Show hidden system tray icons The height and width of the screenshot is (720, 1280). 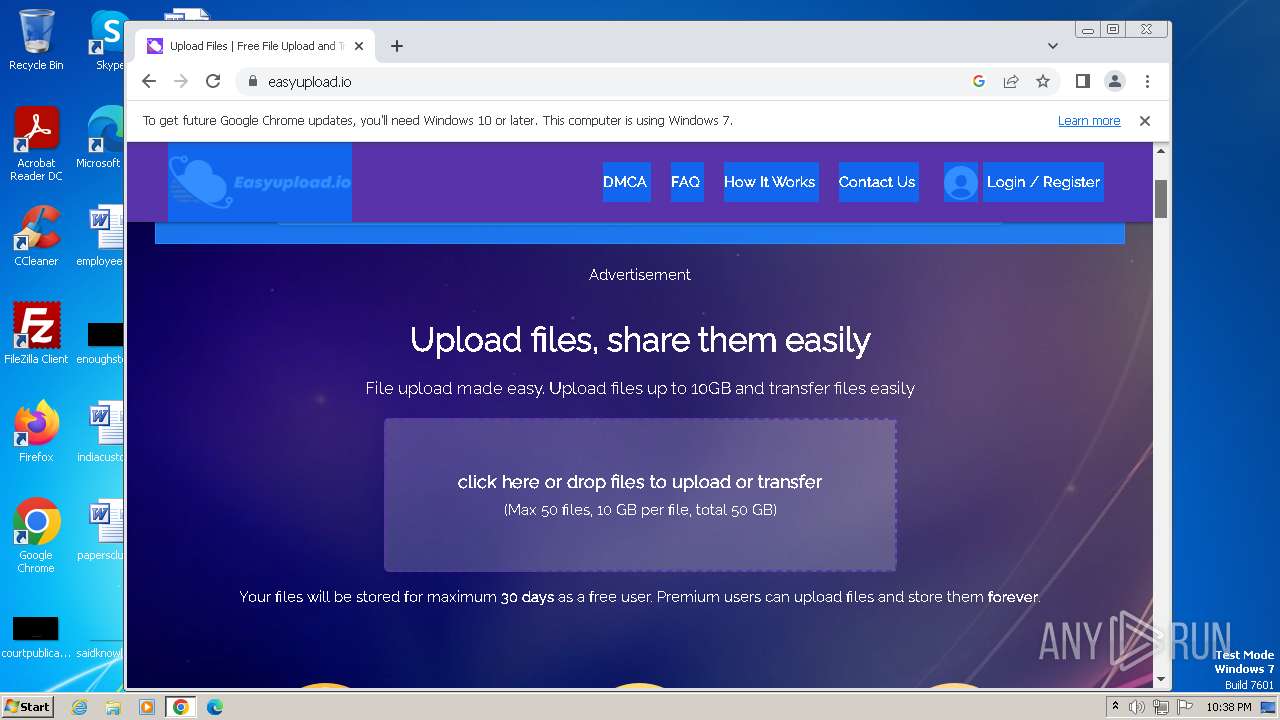click(1115, 707)
